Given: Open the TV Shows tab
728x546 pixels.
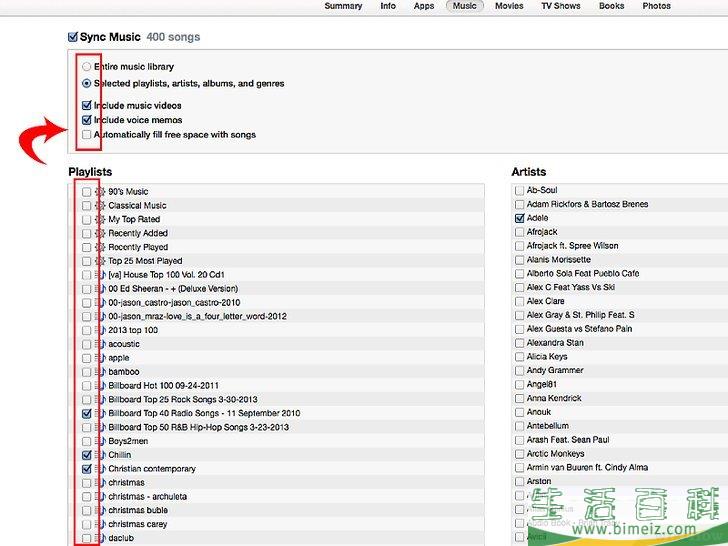Looking at the screenshot, I should click(x=561, y=6).
